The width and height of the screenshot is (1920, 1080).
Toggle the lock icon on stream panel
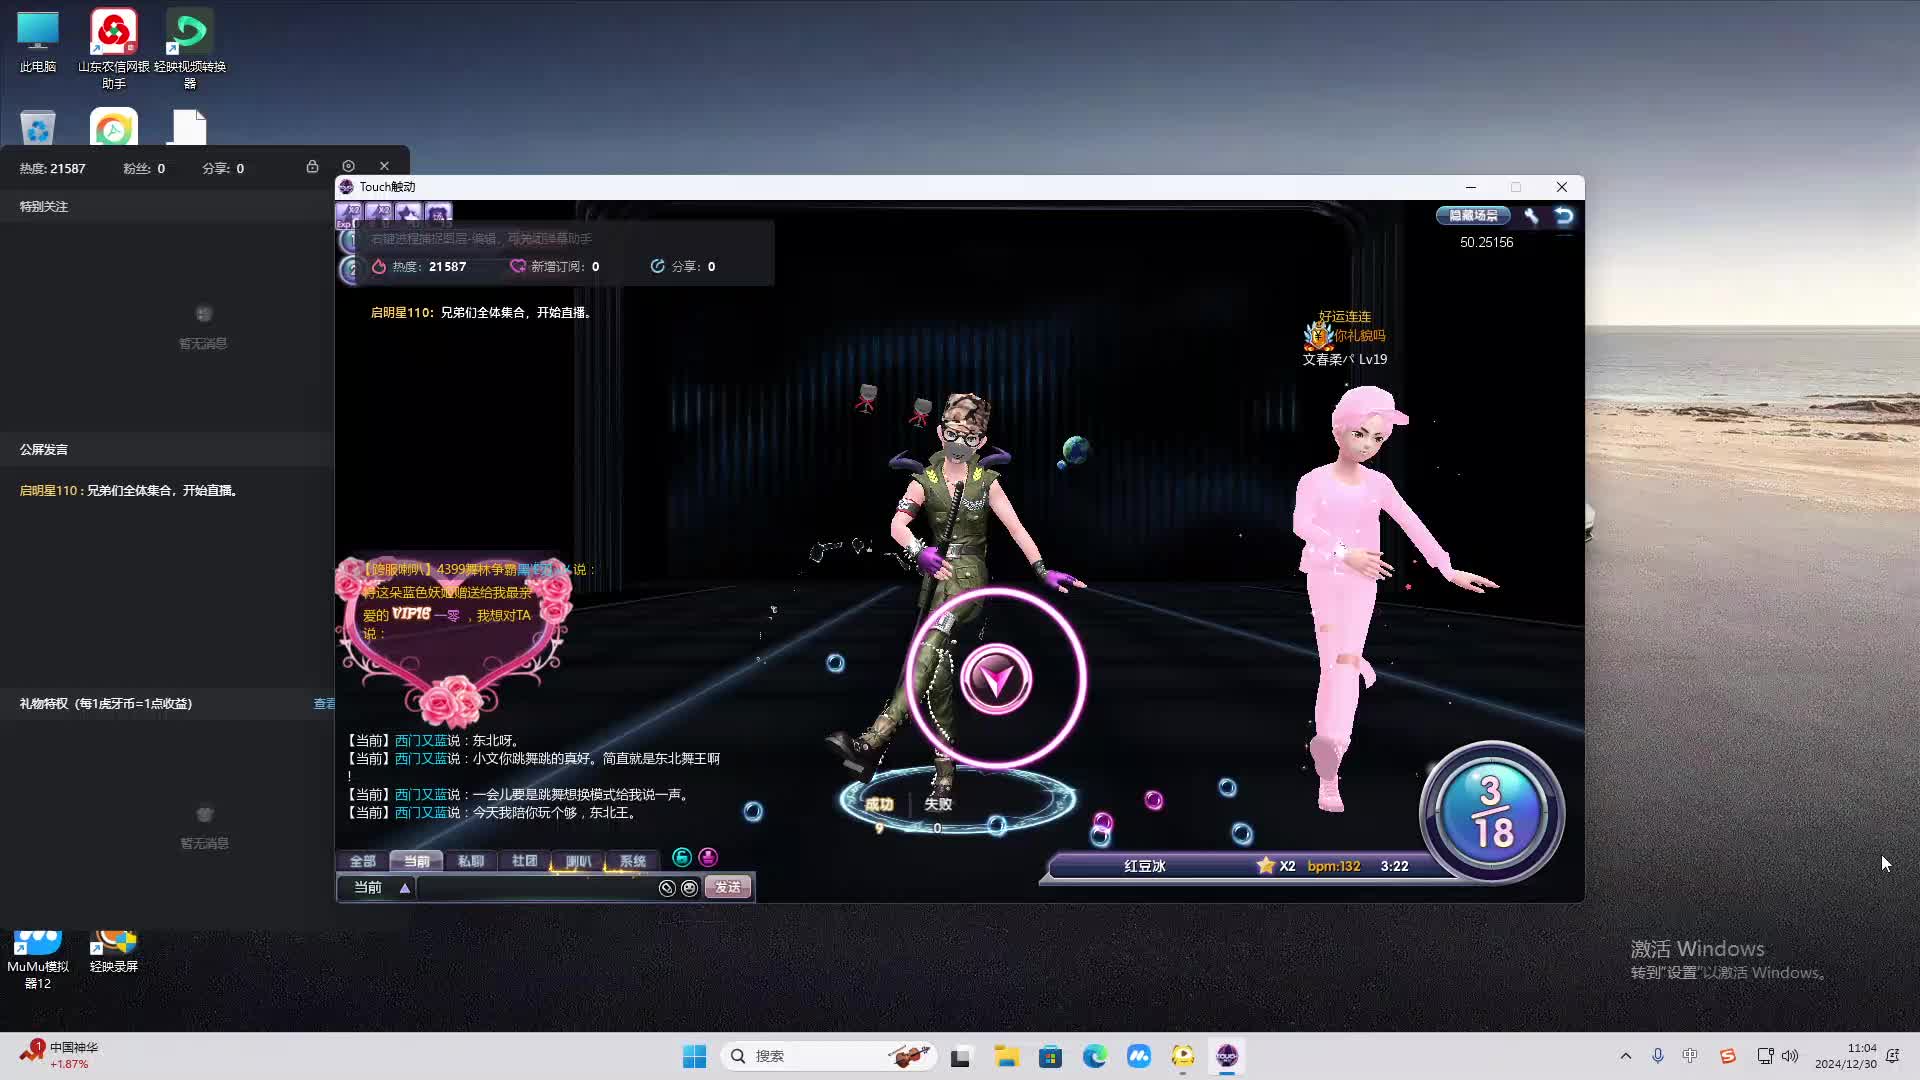pos(312,167)
